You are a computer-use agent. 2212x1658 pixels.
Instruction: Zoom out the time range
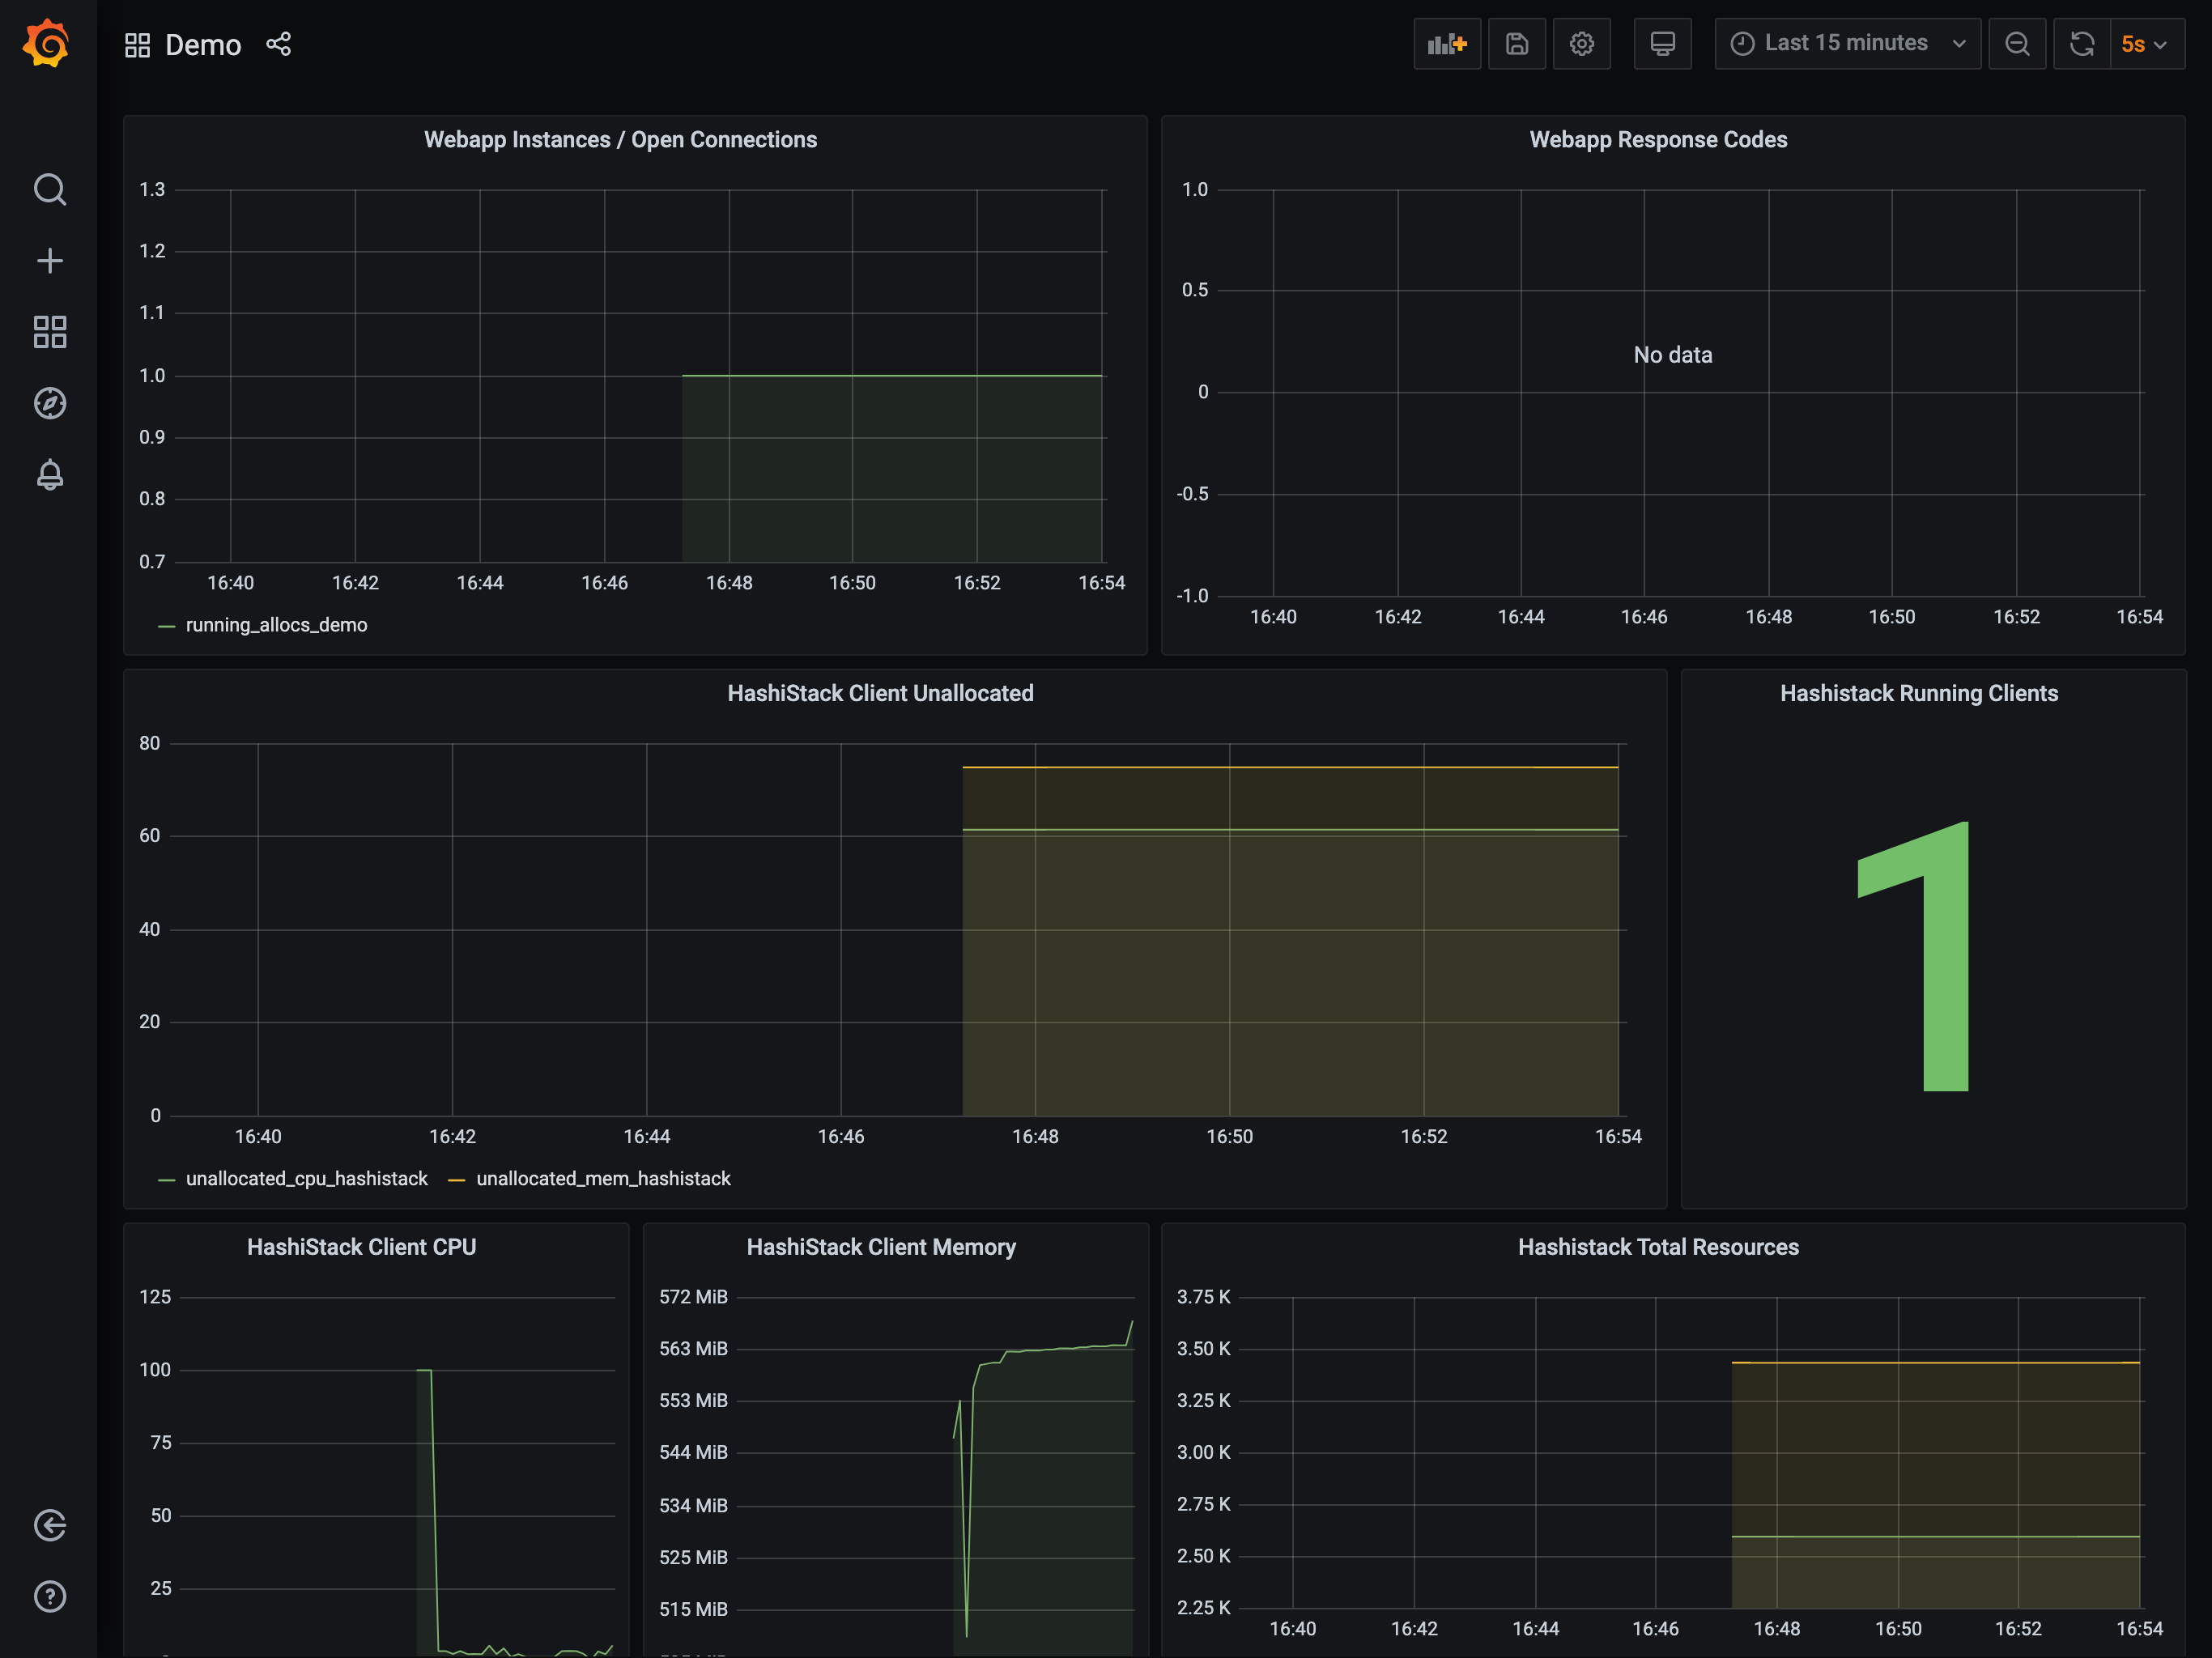[2018, 44]
